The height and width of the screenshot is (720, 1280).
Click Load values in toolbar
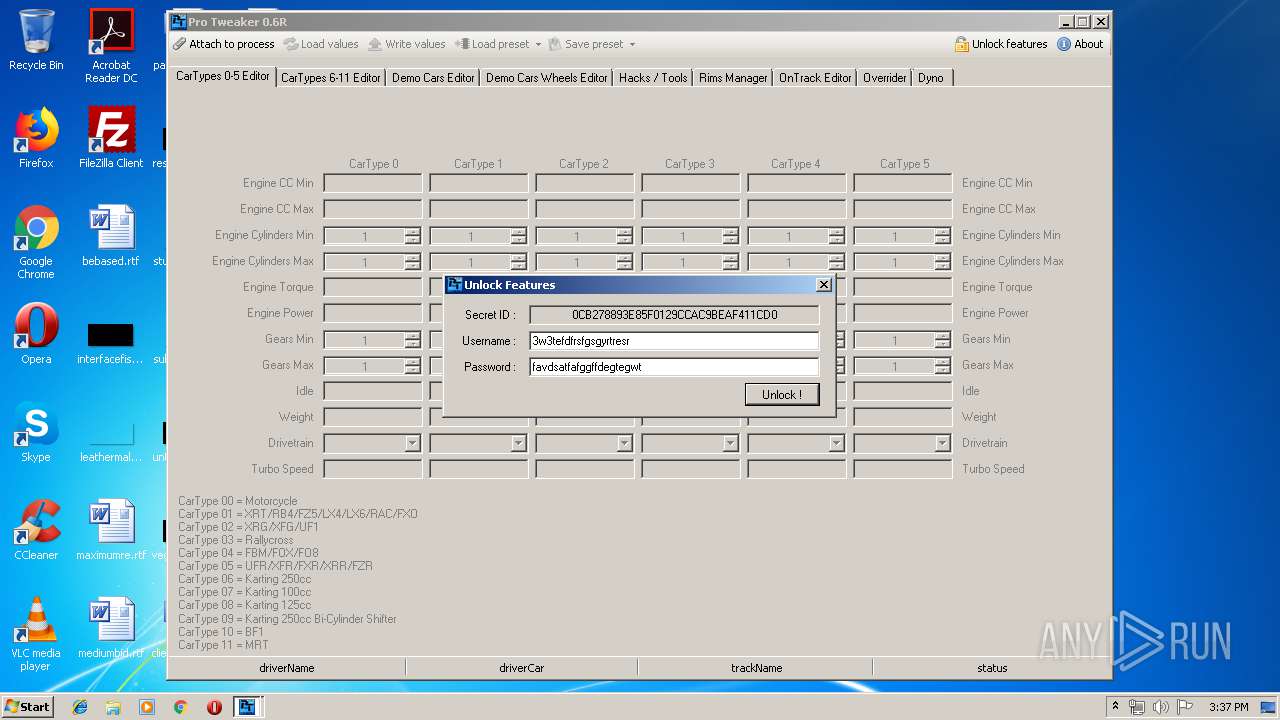point(321,44)
